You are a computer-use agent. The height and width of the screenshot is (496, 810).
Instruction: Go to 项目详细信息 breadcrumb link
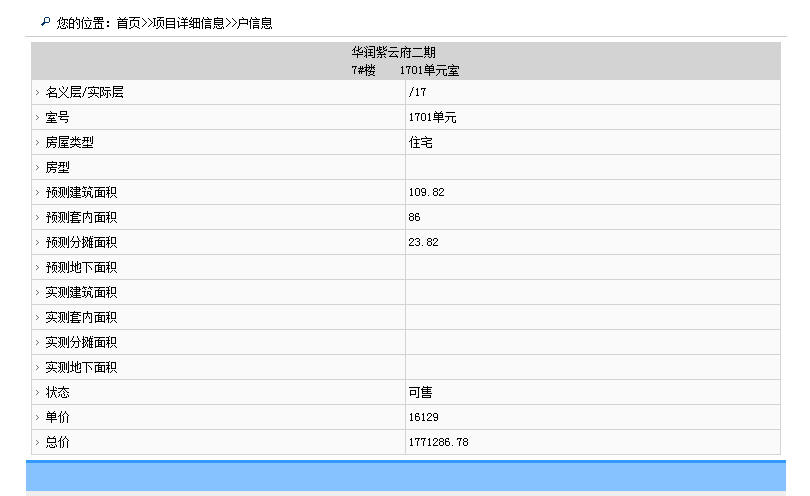point(189,23)
